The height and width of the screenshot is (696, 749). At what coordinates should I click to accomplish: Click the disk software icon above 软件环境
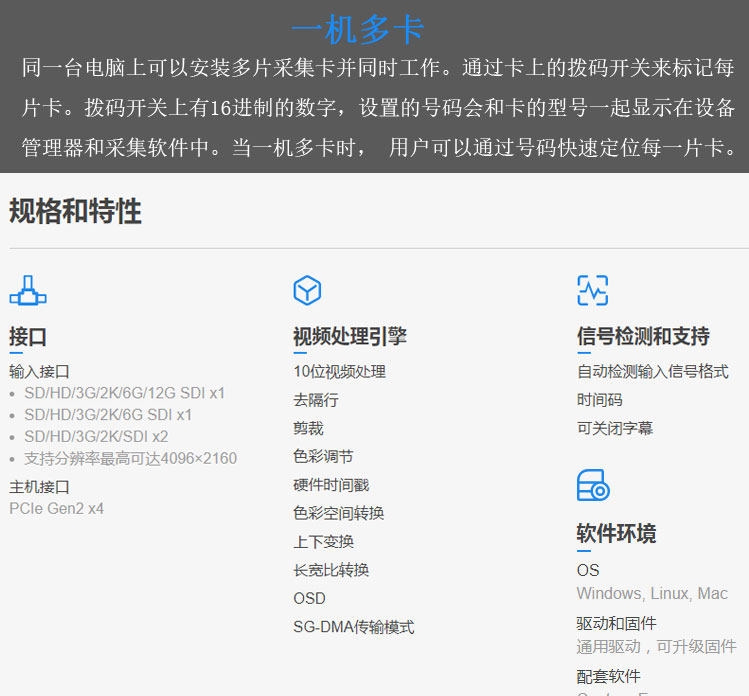pyautogui.click(x=593, y=485)
